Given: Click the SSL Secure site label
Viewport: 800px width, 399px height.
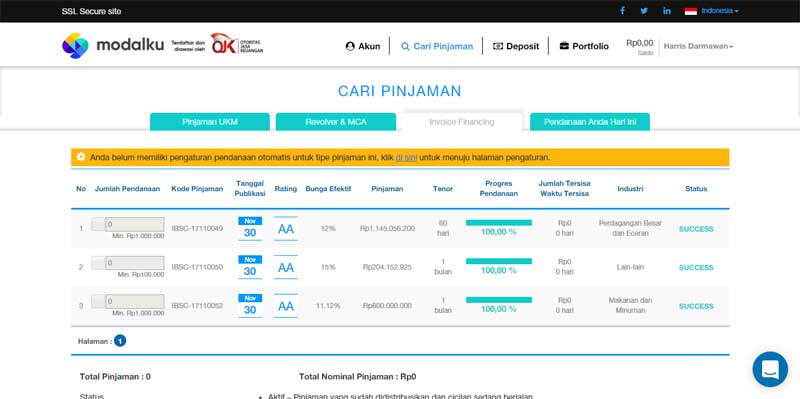Looking at the screenshot, I should point(91,11).
